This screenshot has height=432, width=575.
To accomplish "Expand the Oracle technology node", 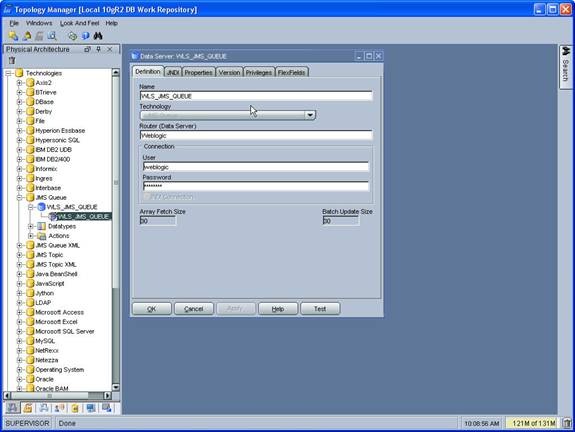I will [19, 379].
